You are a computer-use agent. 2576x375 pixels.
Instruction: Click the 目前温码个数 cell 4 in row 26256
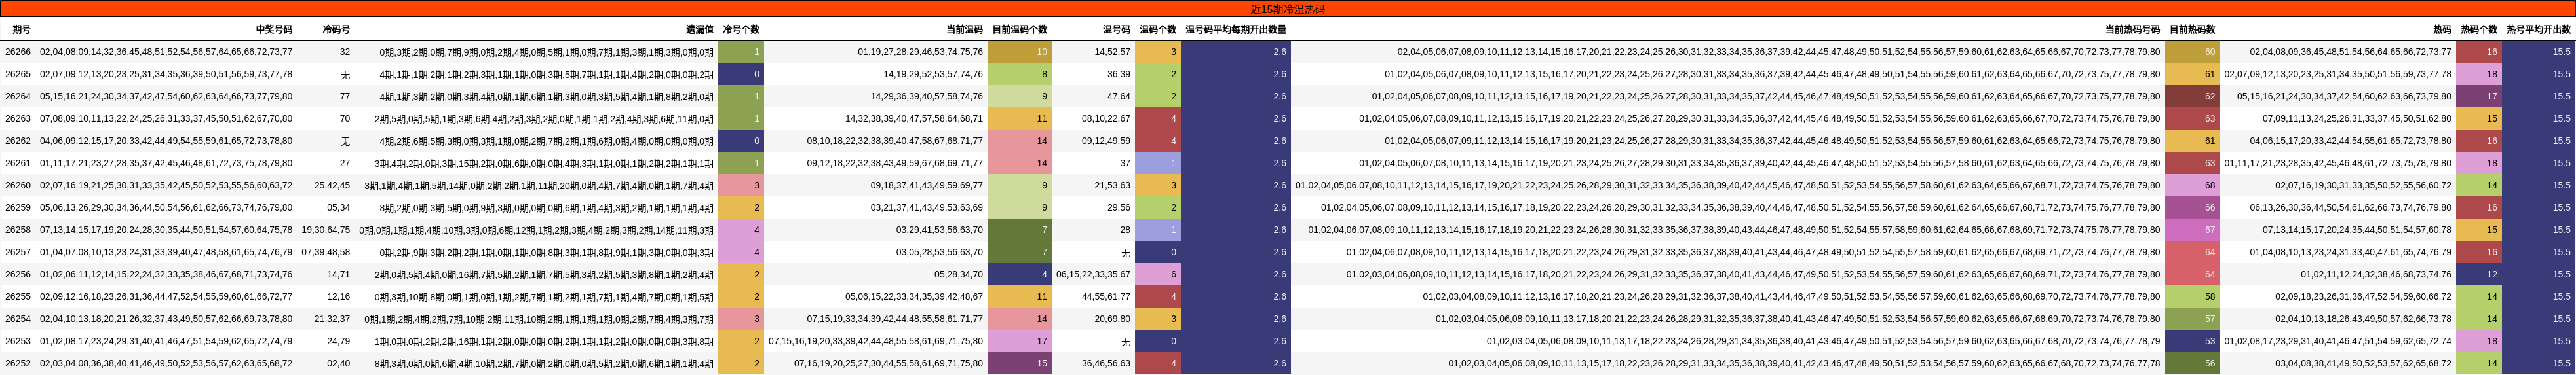coord(1020,274)
